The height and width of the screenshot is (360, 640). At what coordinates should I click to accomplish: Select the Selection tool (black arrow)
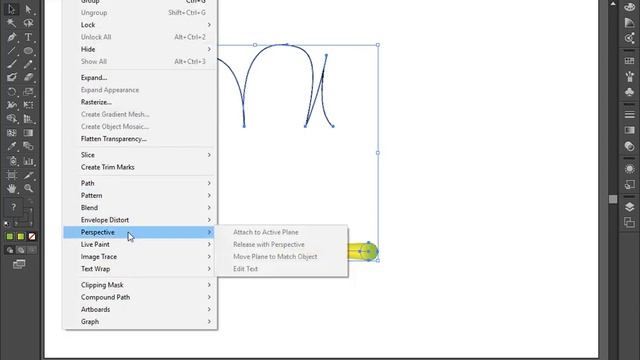pos(11,9)
